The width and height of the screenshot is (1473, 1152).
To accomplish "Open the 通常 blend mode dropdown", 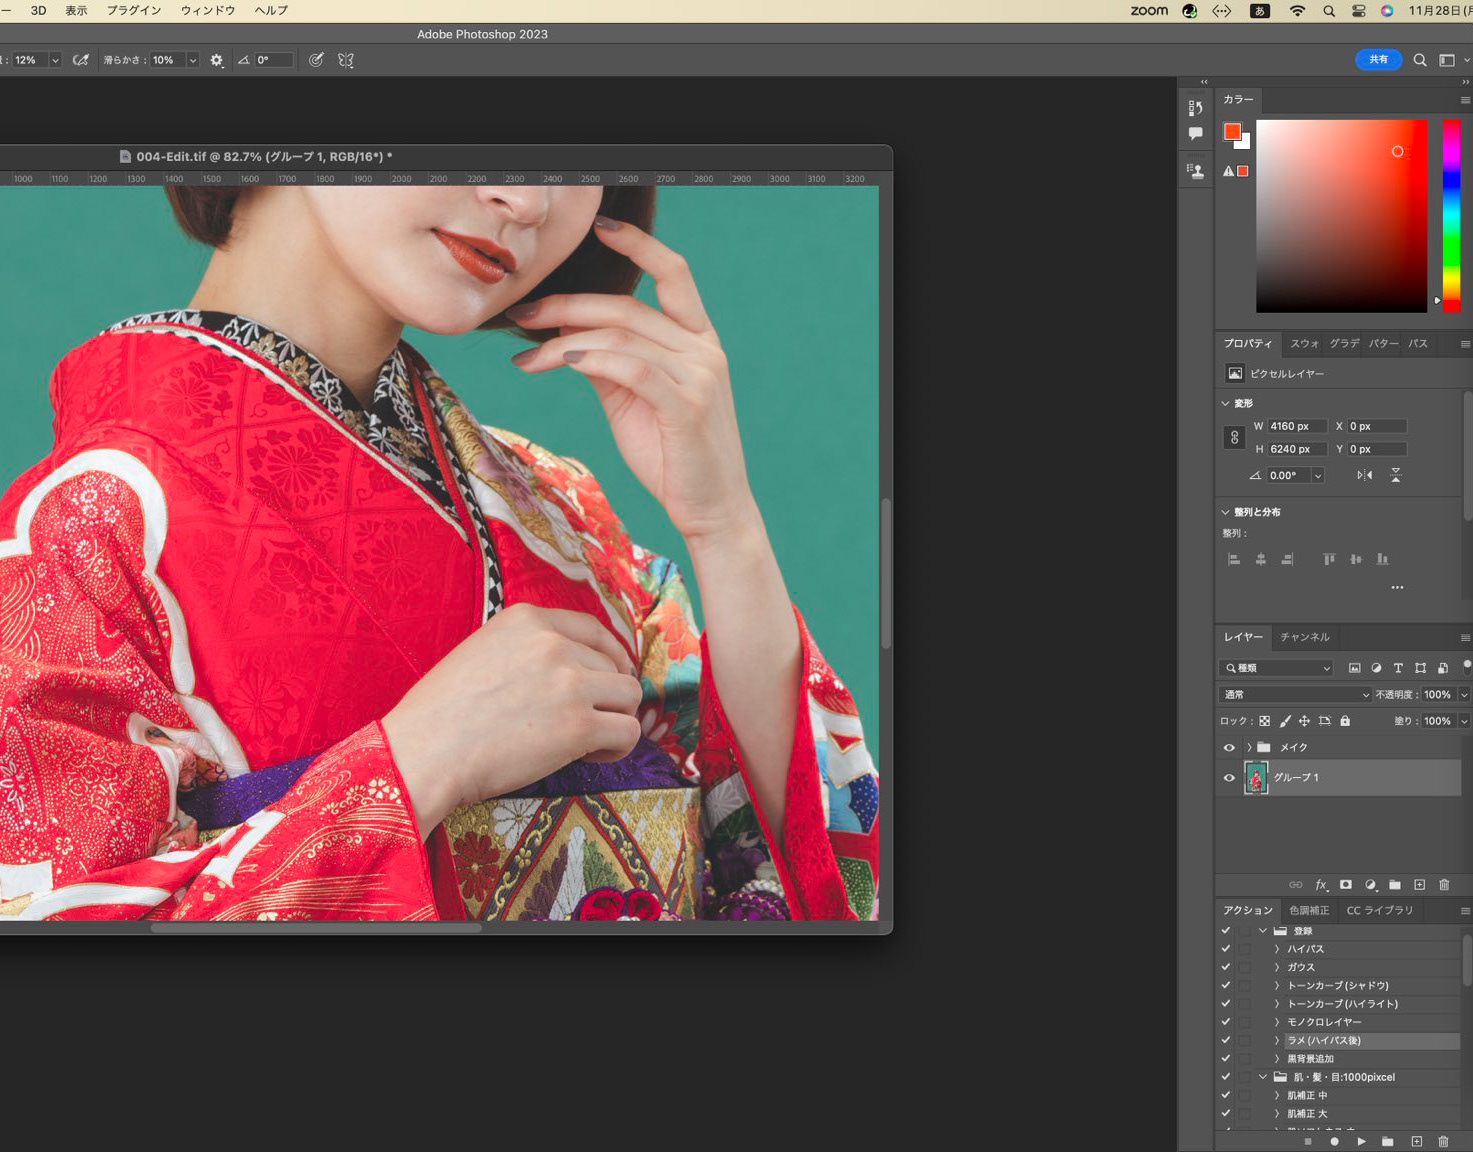I will click(1296, 695).
